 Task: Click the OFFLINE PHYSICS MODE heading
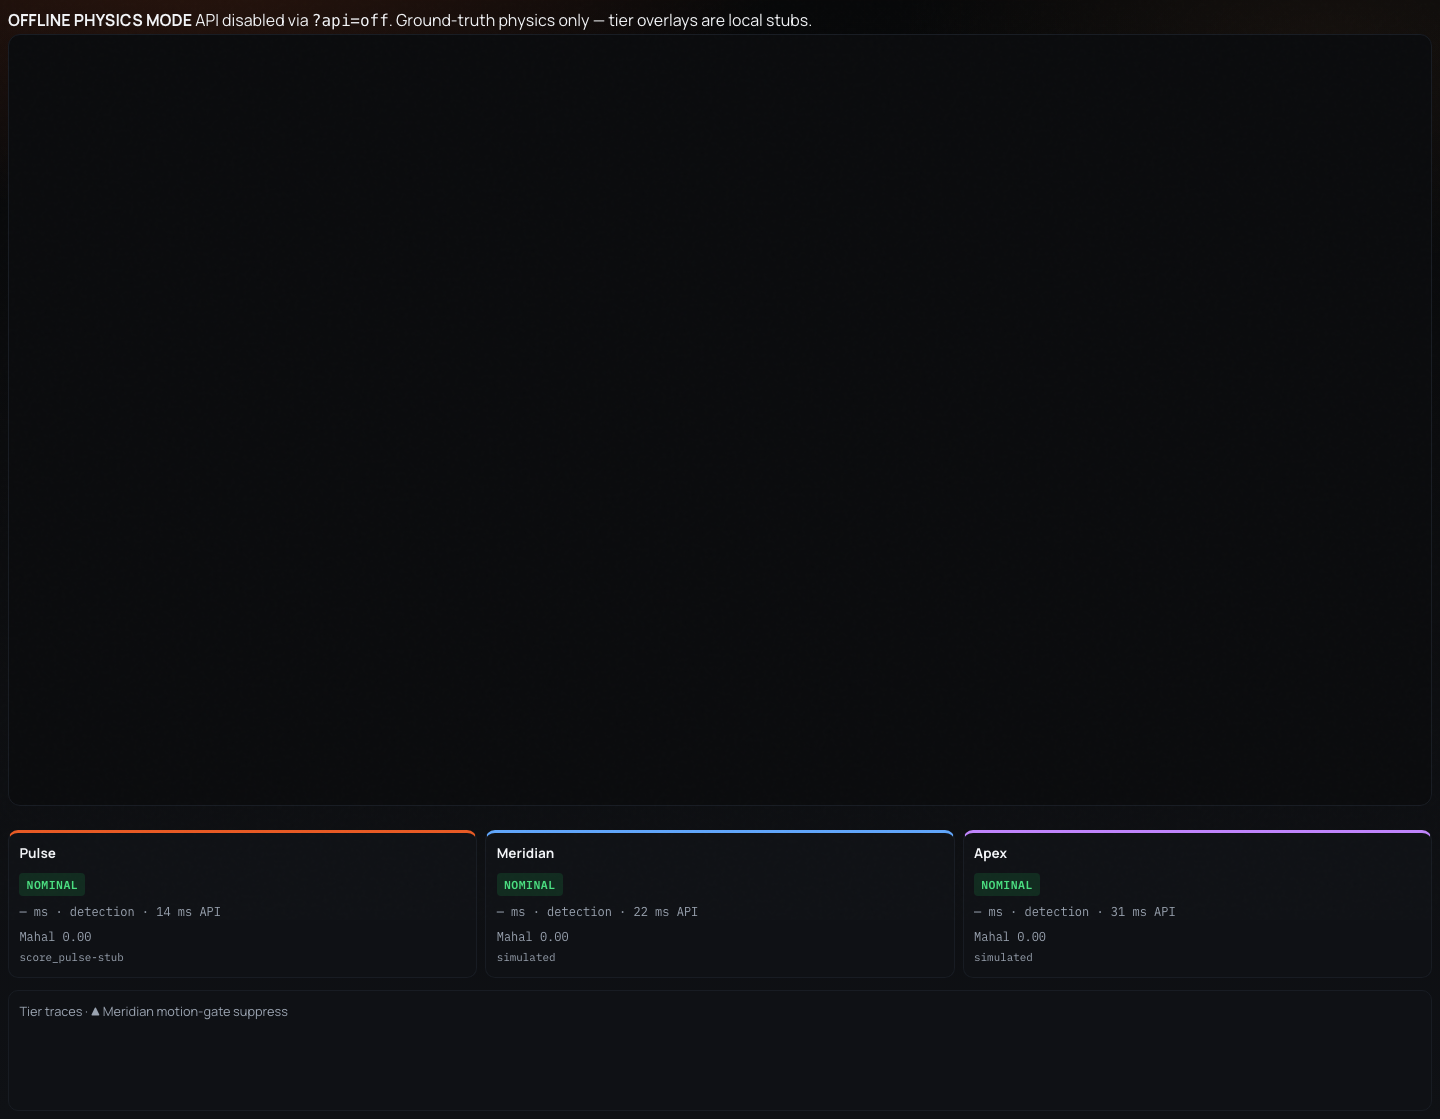tap(100, 20)
